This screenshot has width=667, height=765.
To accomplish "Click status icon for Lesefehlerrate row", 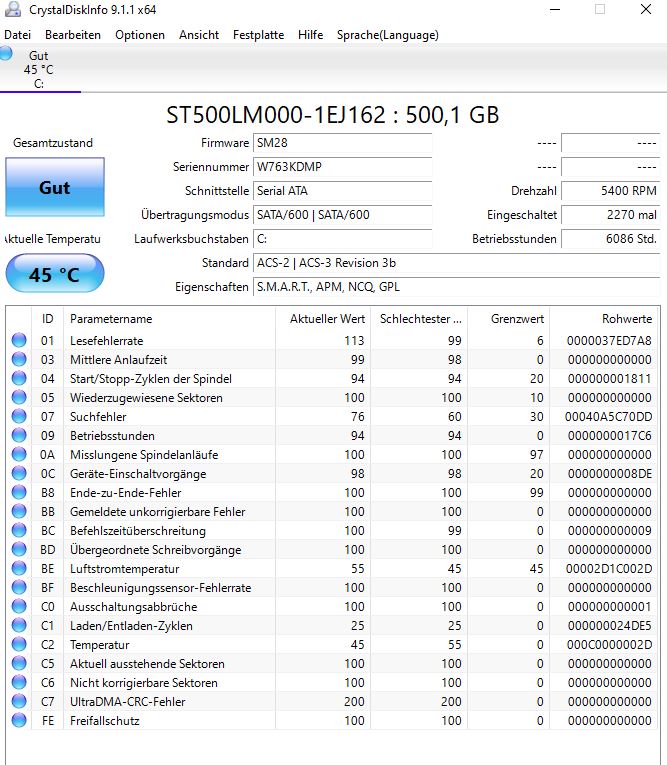I will pos(19,340).
